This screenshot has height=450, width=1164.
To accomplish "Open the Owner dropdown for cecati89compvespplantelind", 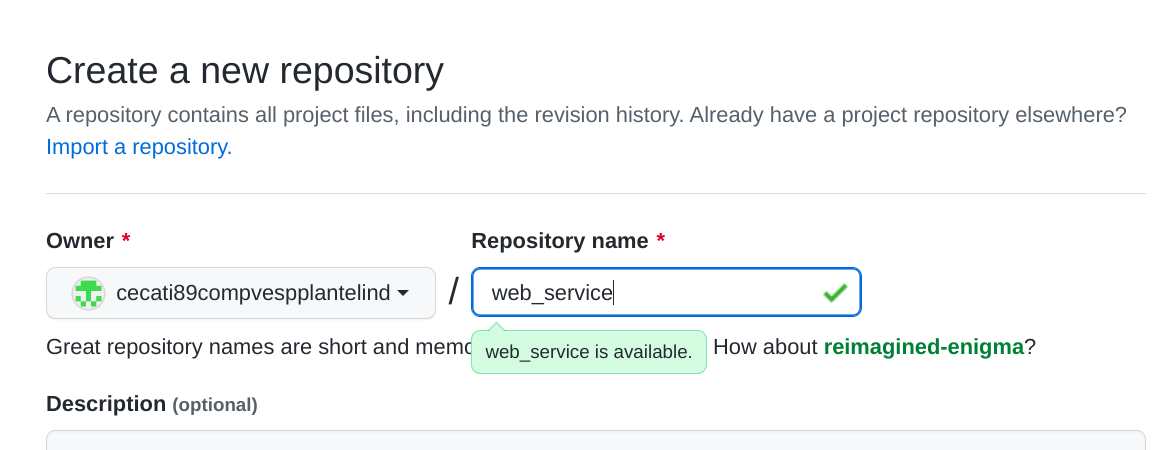I will click(240, 293).
